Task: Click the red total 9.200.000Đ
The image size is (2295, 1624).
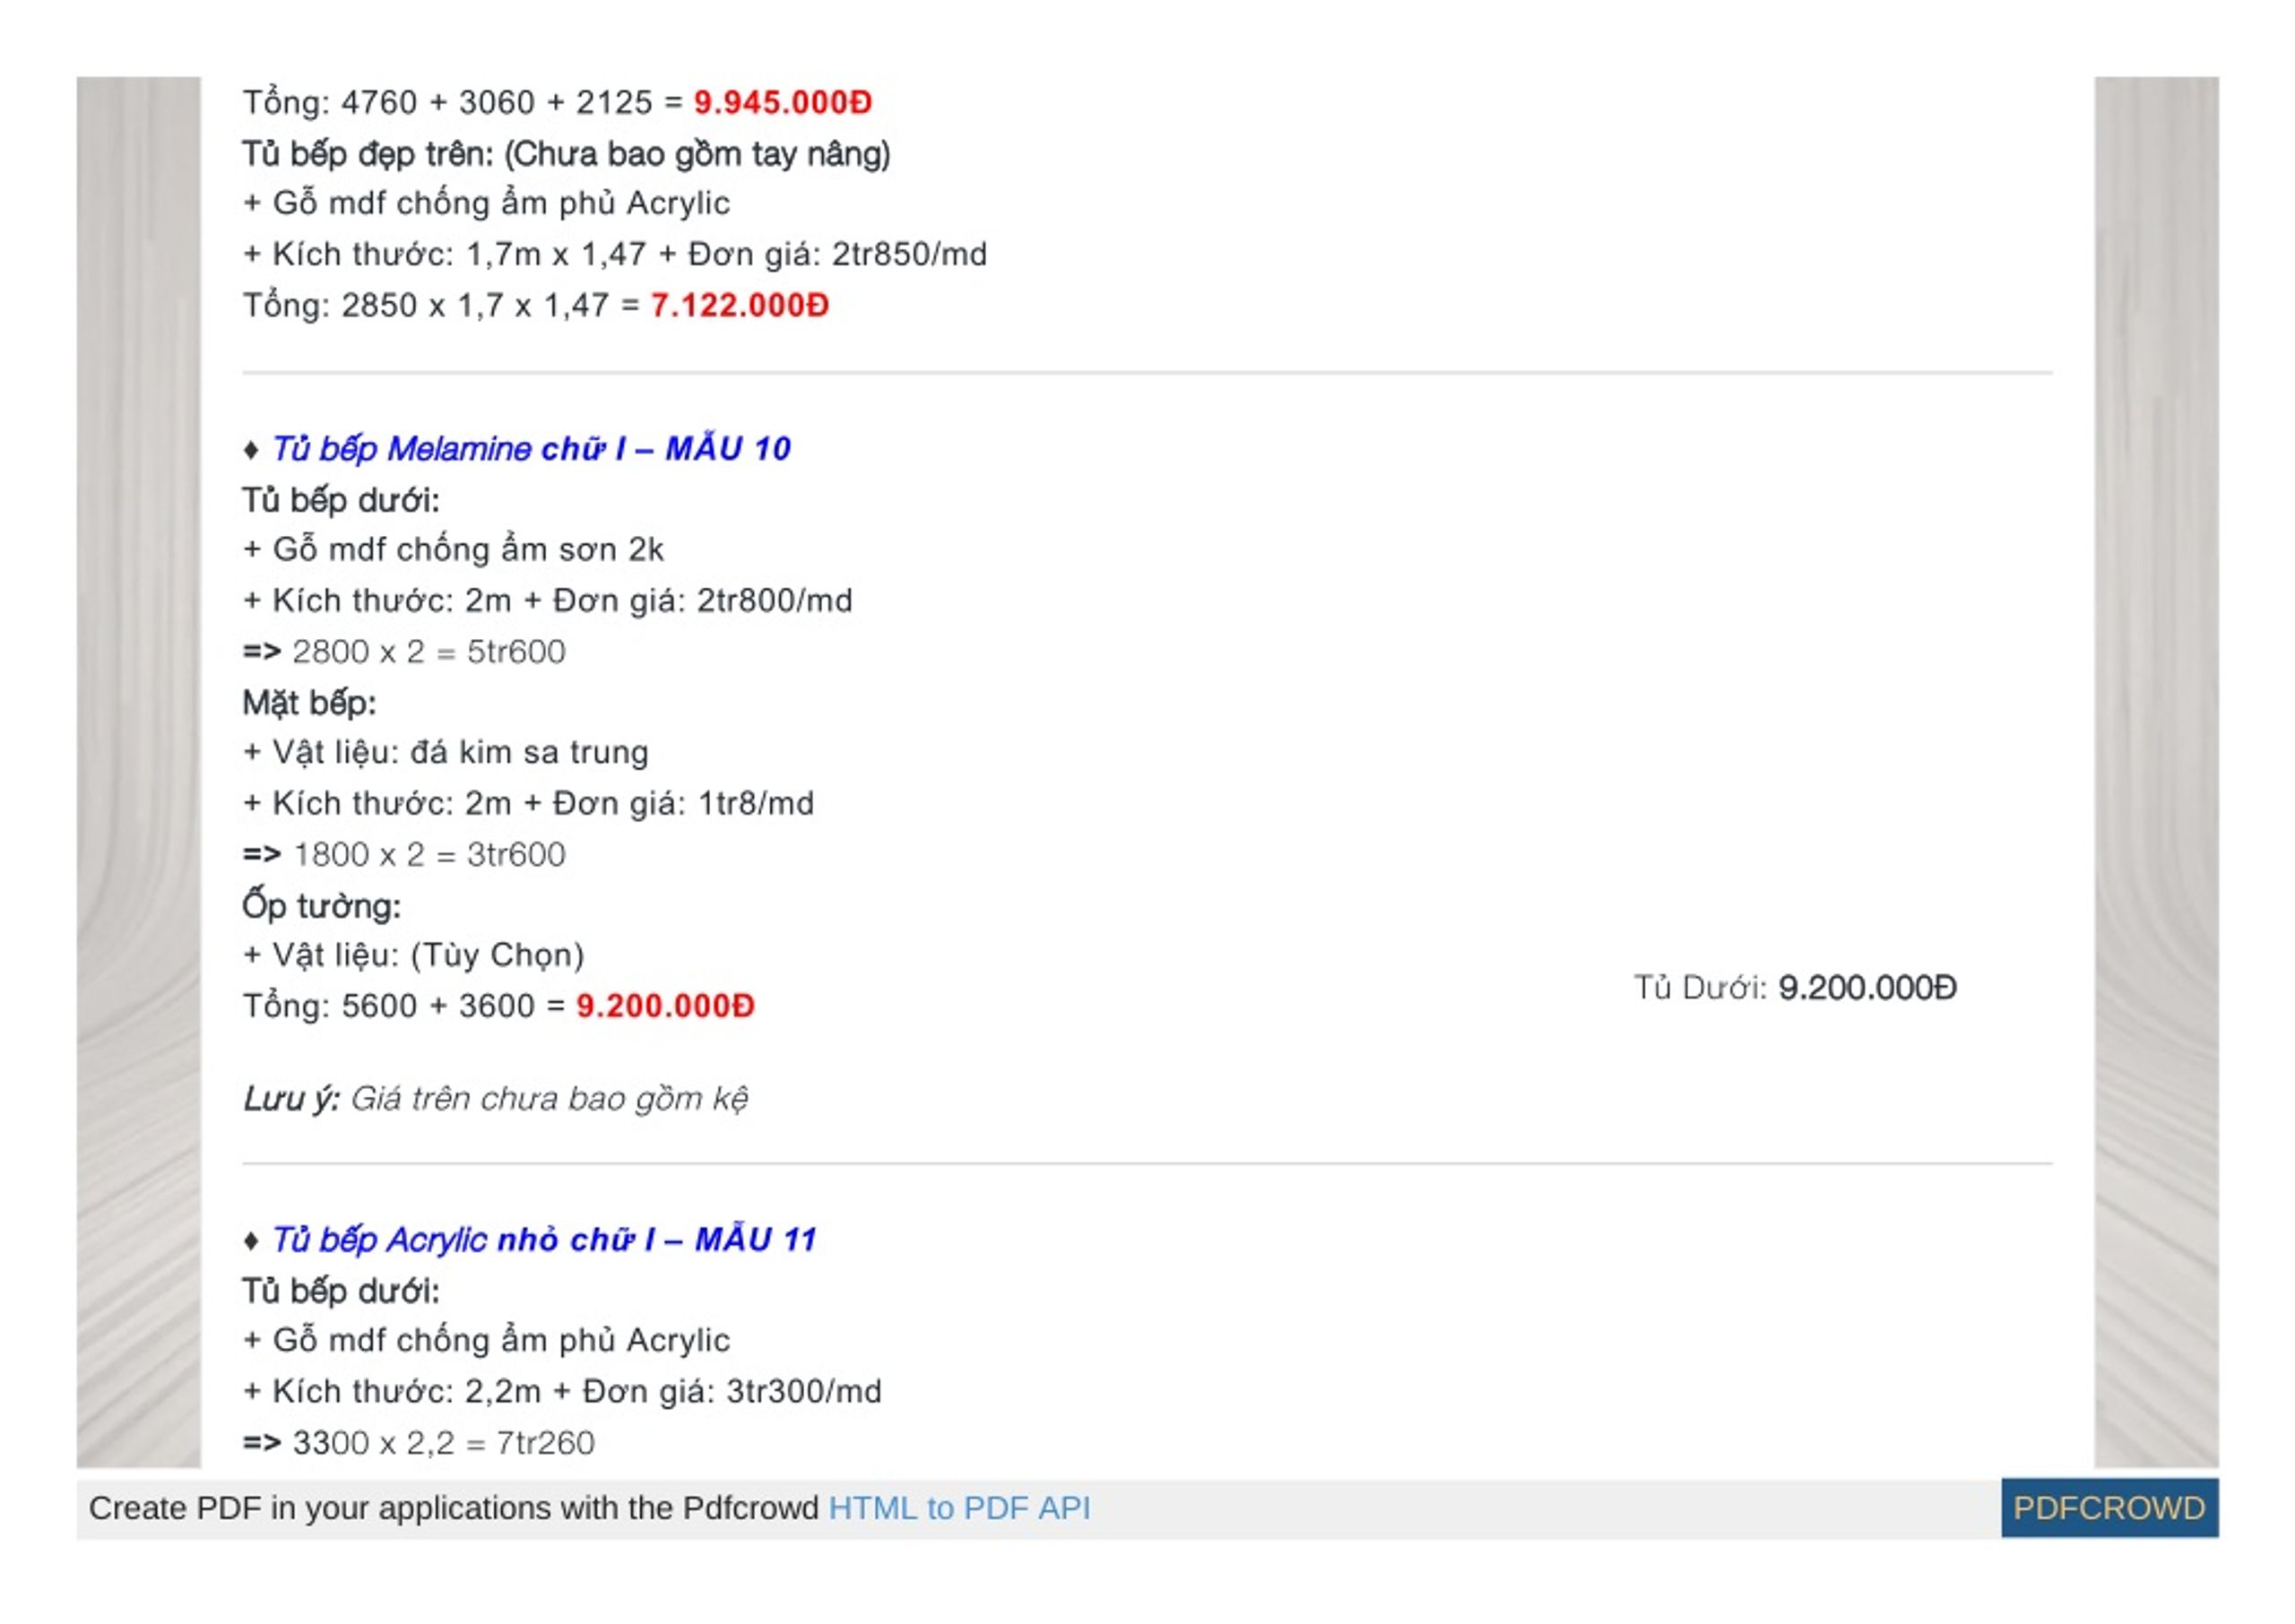Action: coord(665,1005)
